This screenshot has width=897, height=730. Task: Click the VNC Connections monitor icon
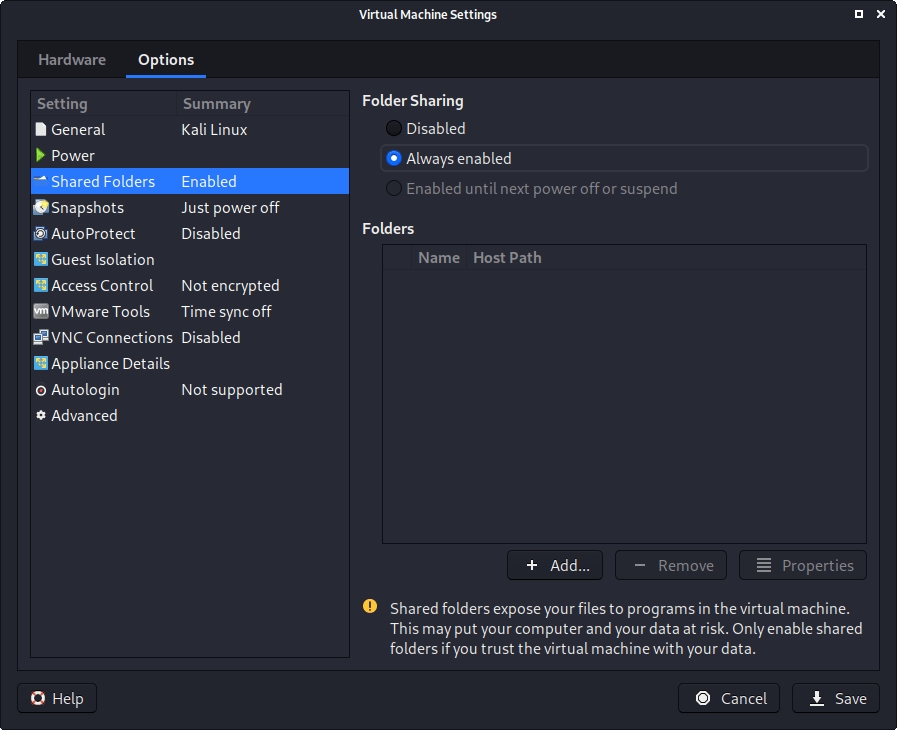41,338
